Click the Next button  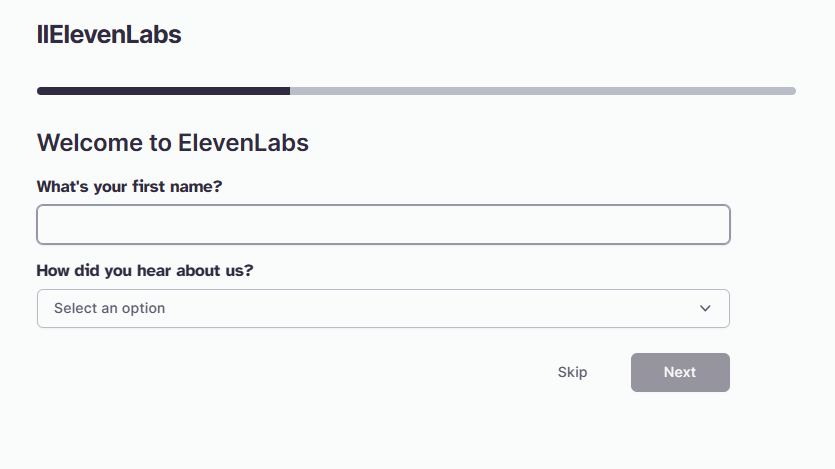pos(680,373)
